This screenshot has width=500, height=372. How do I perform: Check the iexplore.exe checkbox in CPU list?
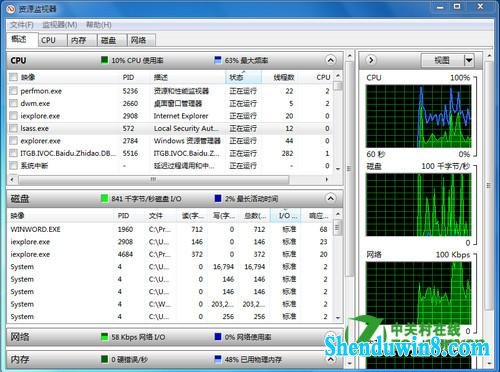[x=13, y=116]
